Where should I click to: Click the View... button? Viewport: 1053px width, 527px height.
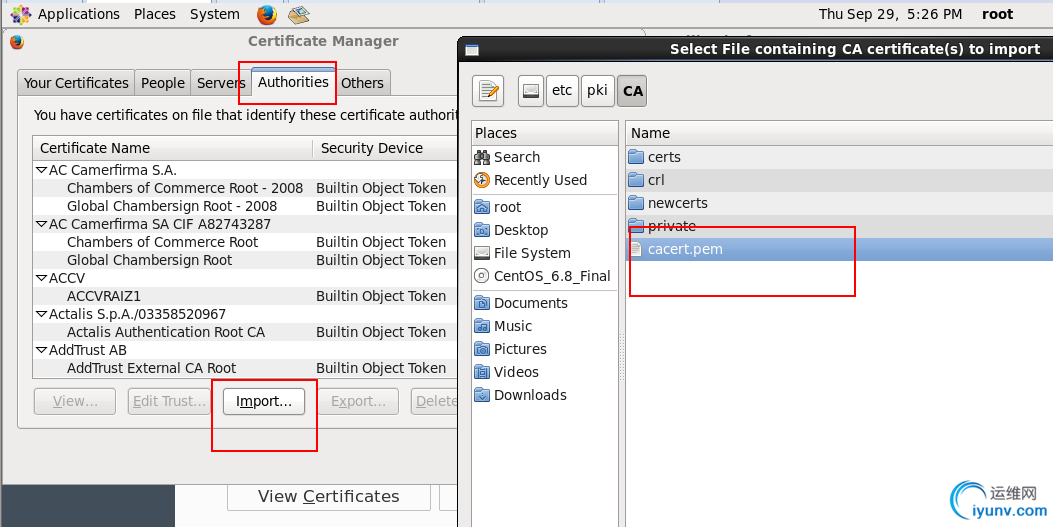click(75, 401)
